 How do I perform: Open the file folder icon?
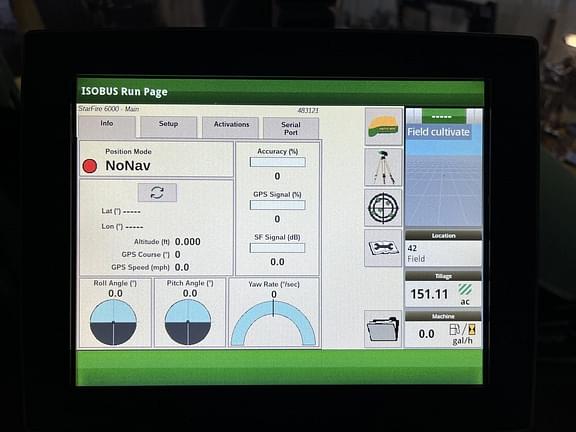click(x=384, y=328)
